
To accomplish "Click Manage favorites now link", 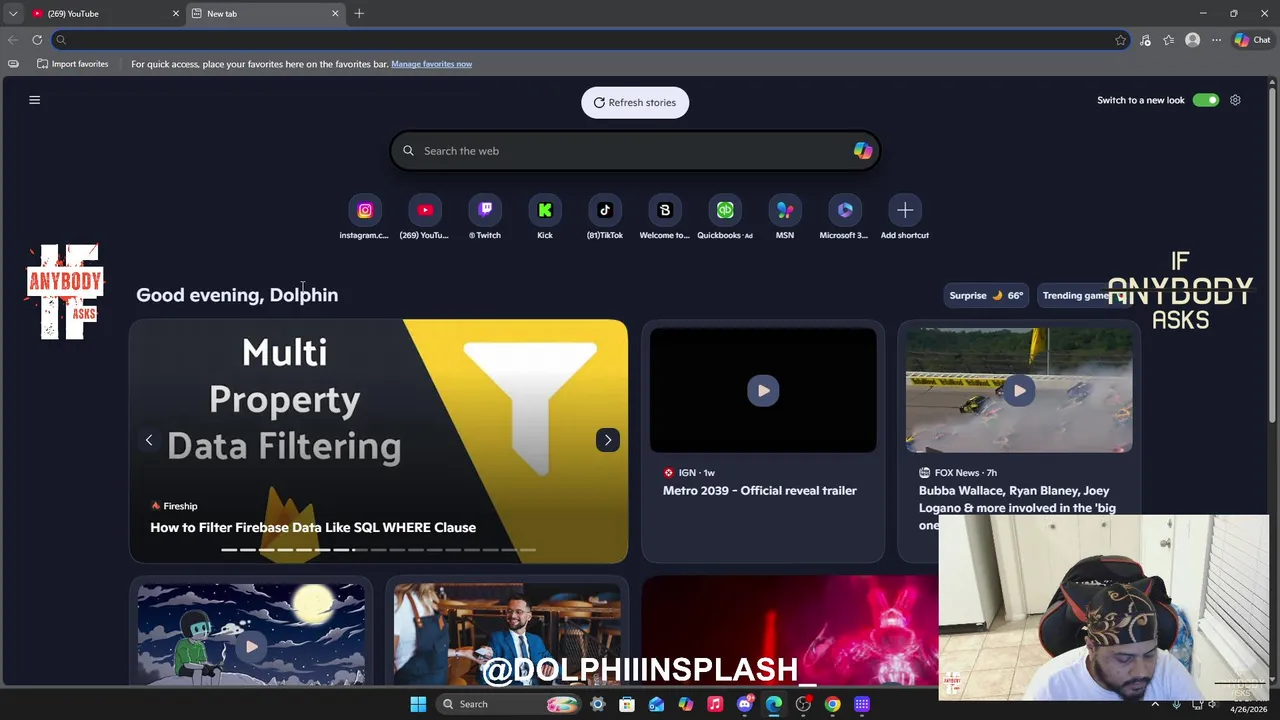I will coord(431,64).
